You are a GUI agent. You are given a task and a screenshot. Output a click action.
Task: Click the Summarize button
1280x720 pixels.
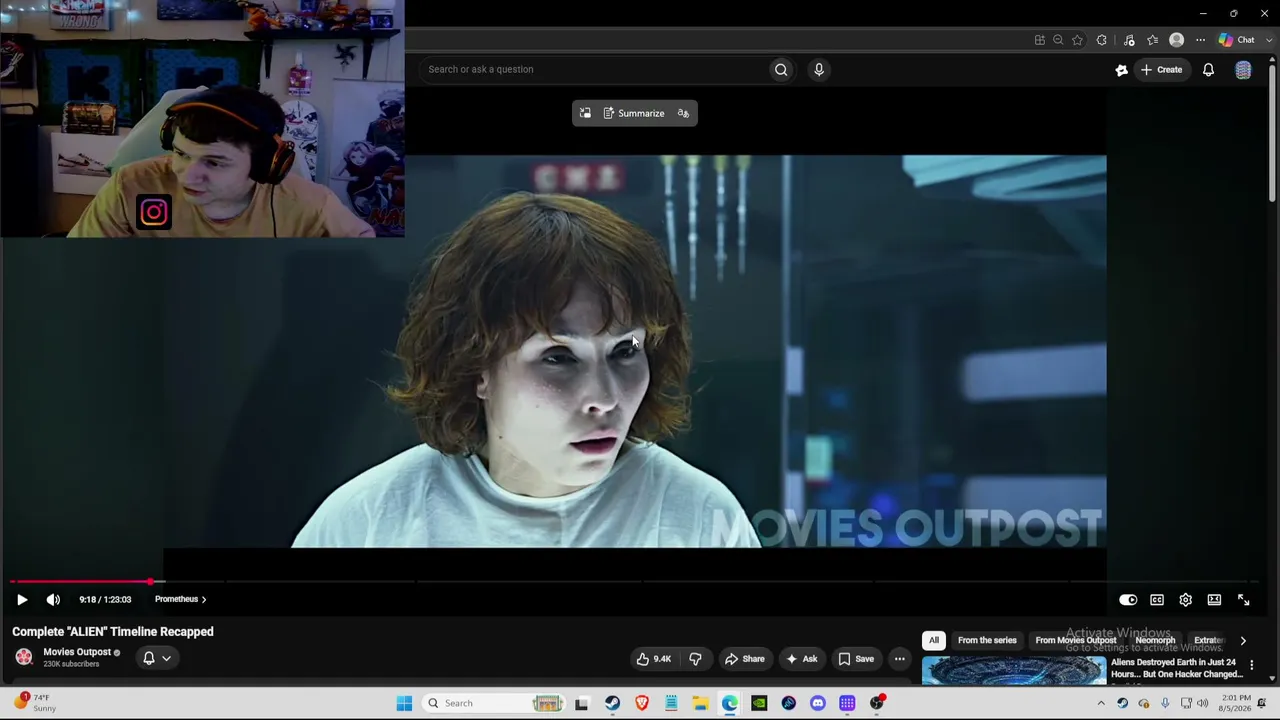(634, 113)
